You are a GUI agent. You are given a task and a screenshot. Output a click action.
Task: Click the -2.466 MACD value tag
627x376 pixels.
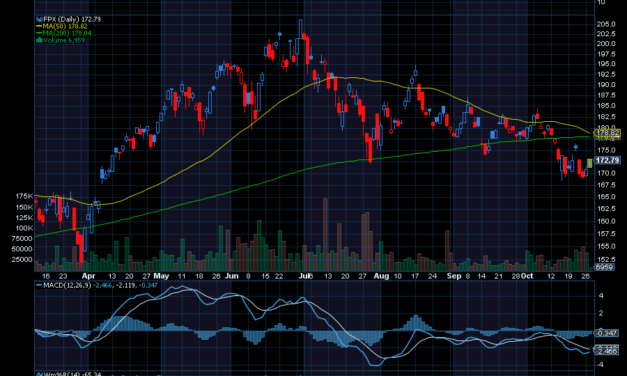coord(607,351)
